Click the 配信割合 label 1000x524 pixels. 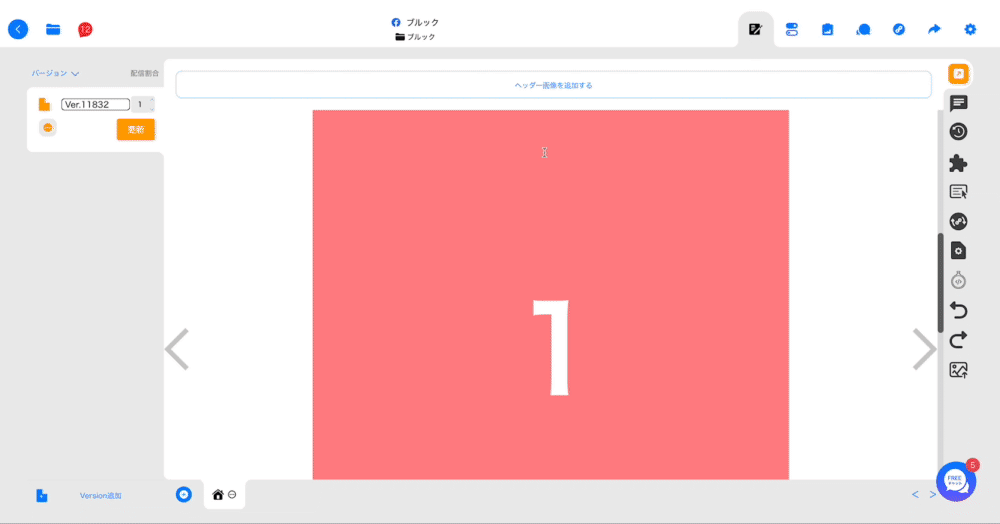pos(145,73)
